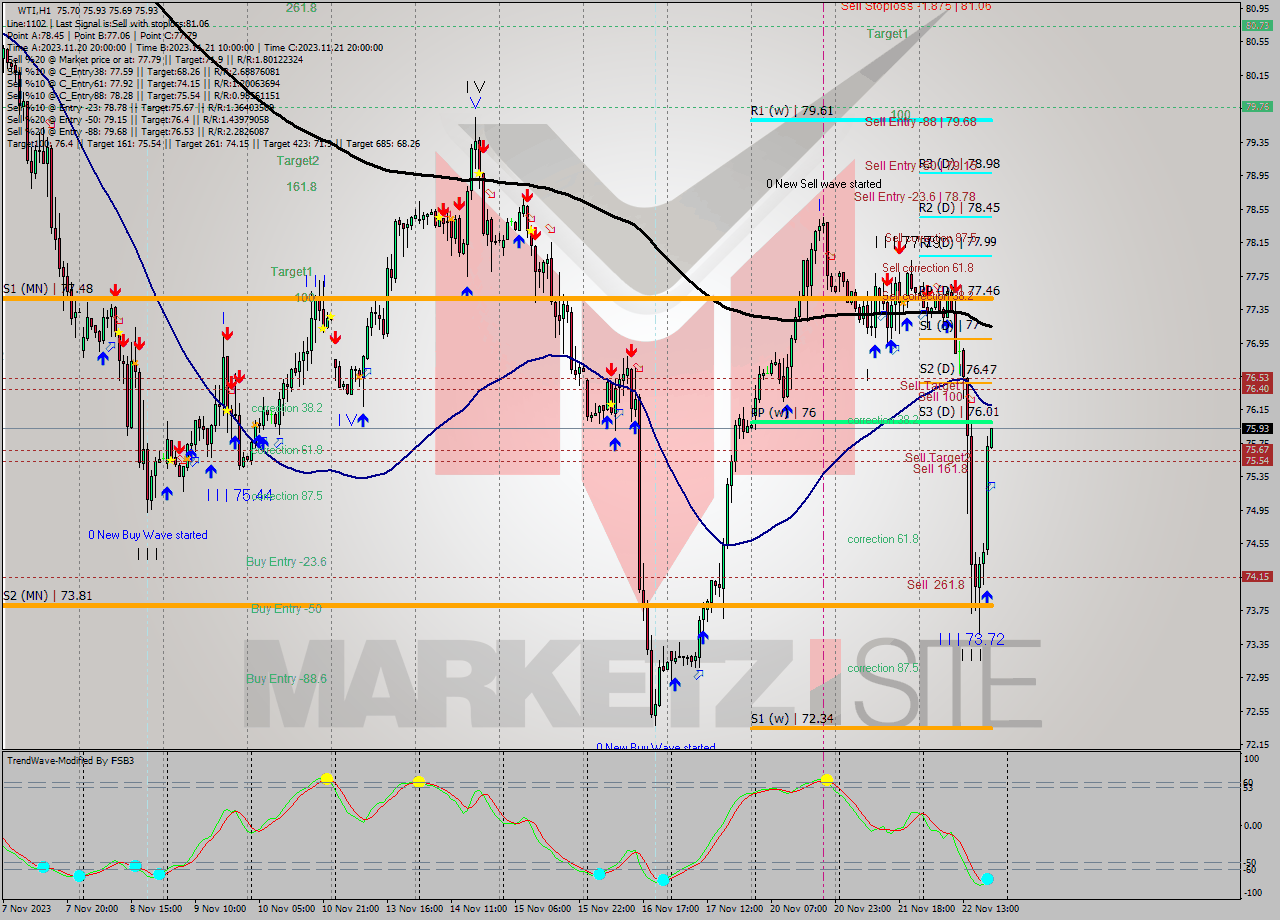Click the '10 Nov 05:00' time axis label
This screenshot has width=1280, height=920.
coord(285,909)
